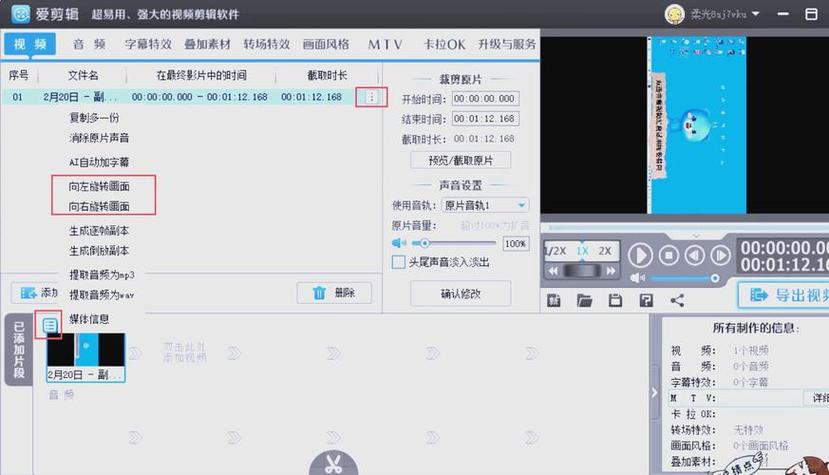Switch to the 视频 tab
Image resolution: width=829 pixels, height=475 pixels.
tap(30, 44)
